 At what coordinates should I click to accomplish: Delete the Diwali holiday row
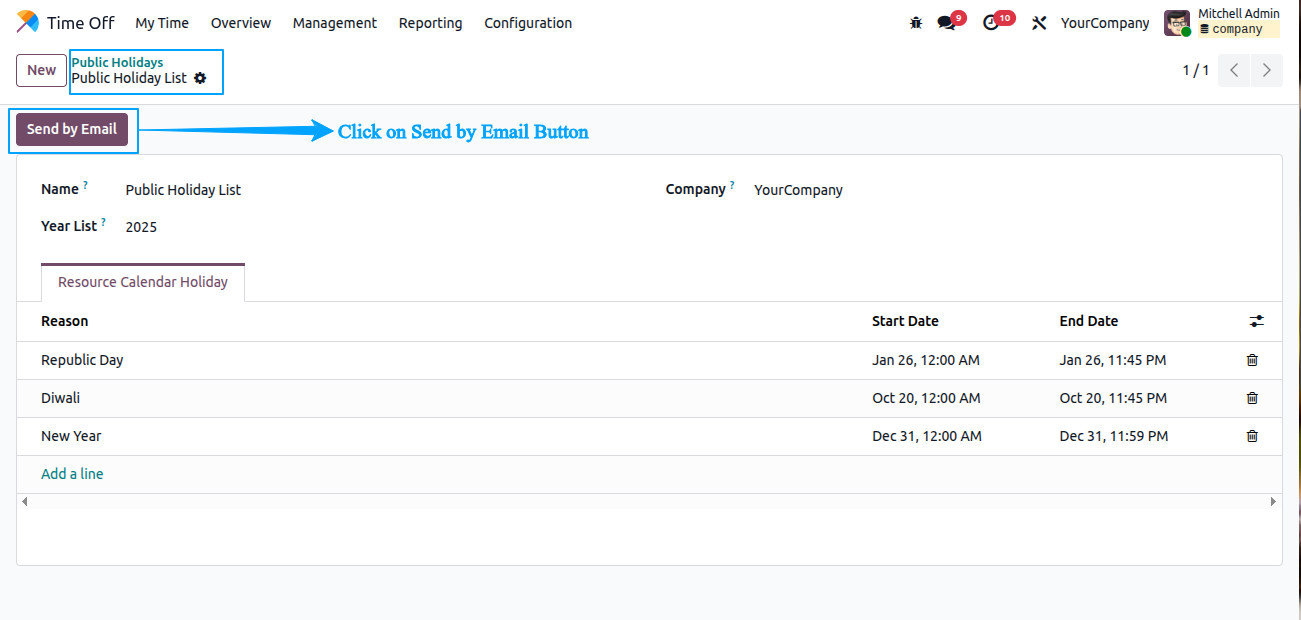tap(1252, 398)
